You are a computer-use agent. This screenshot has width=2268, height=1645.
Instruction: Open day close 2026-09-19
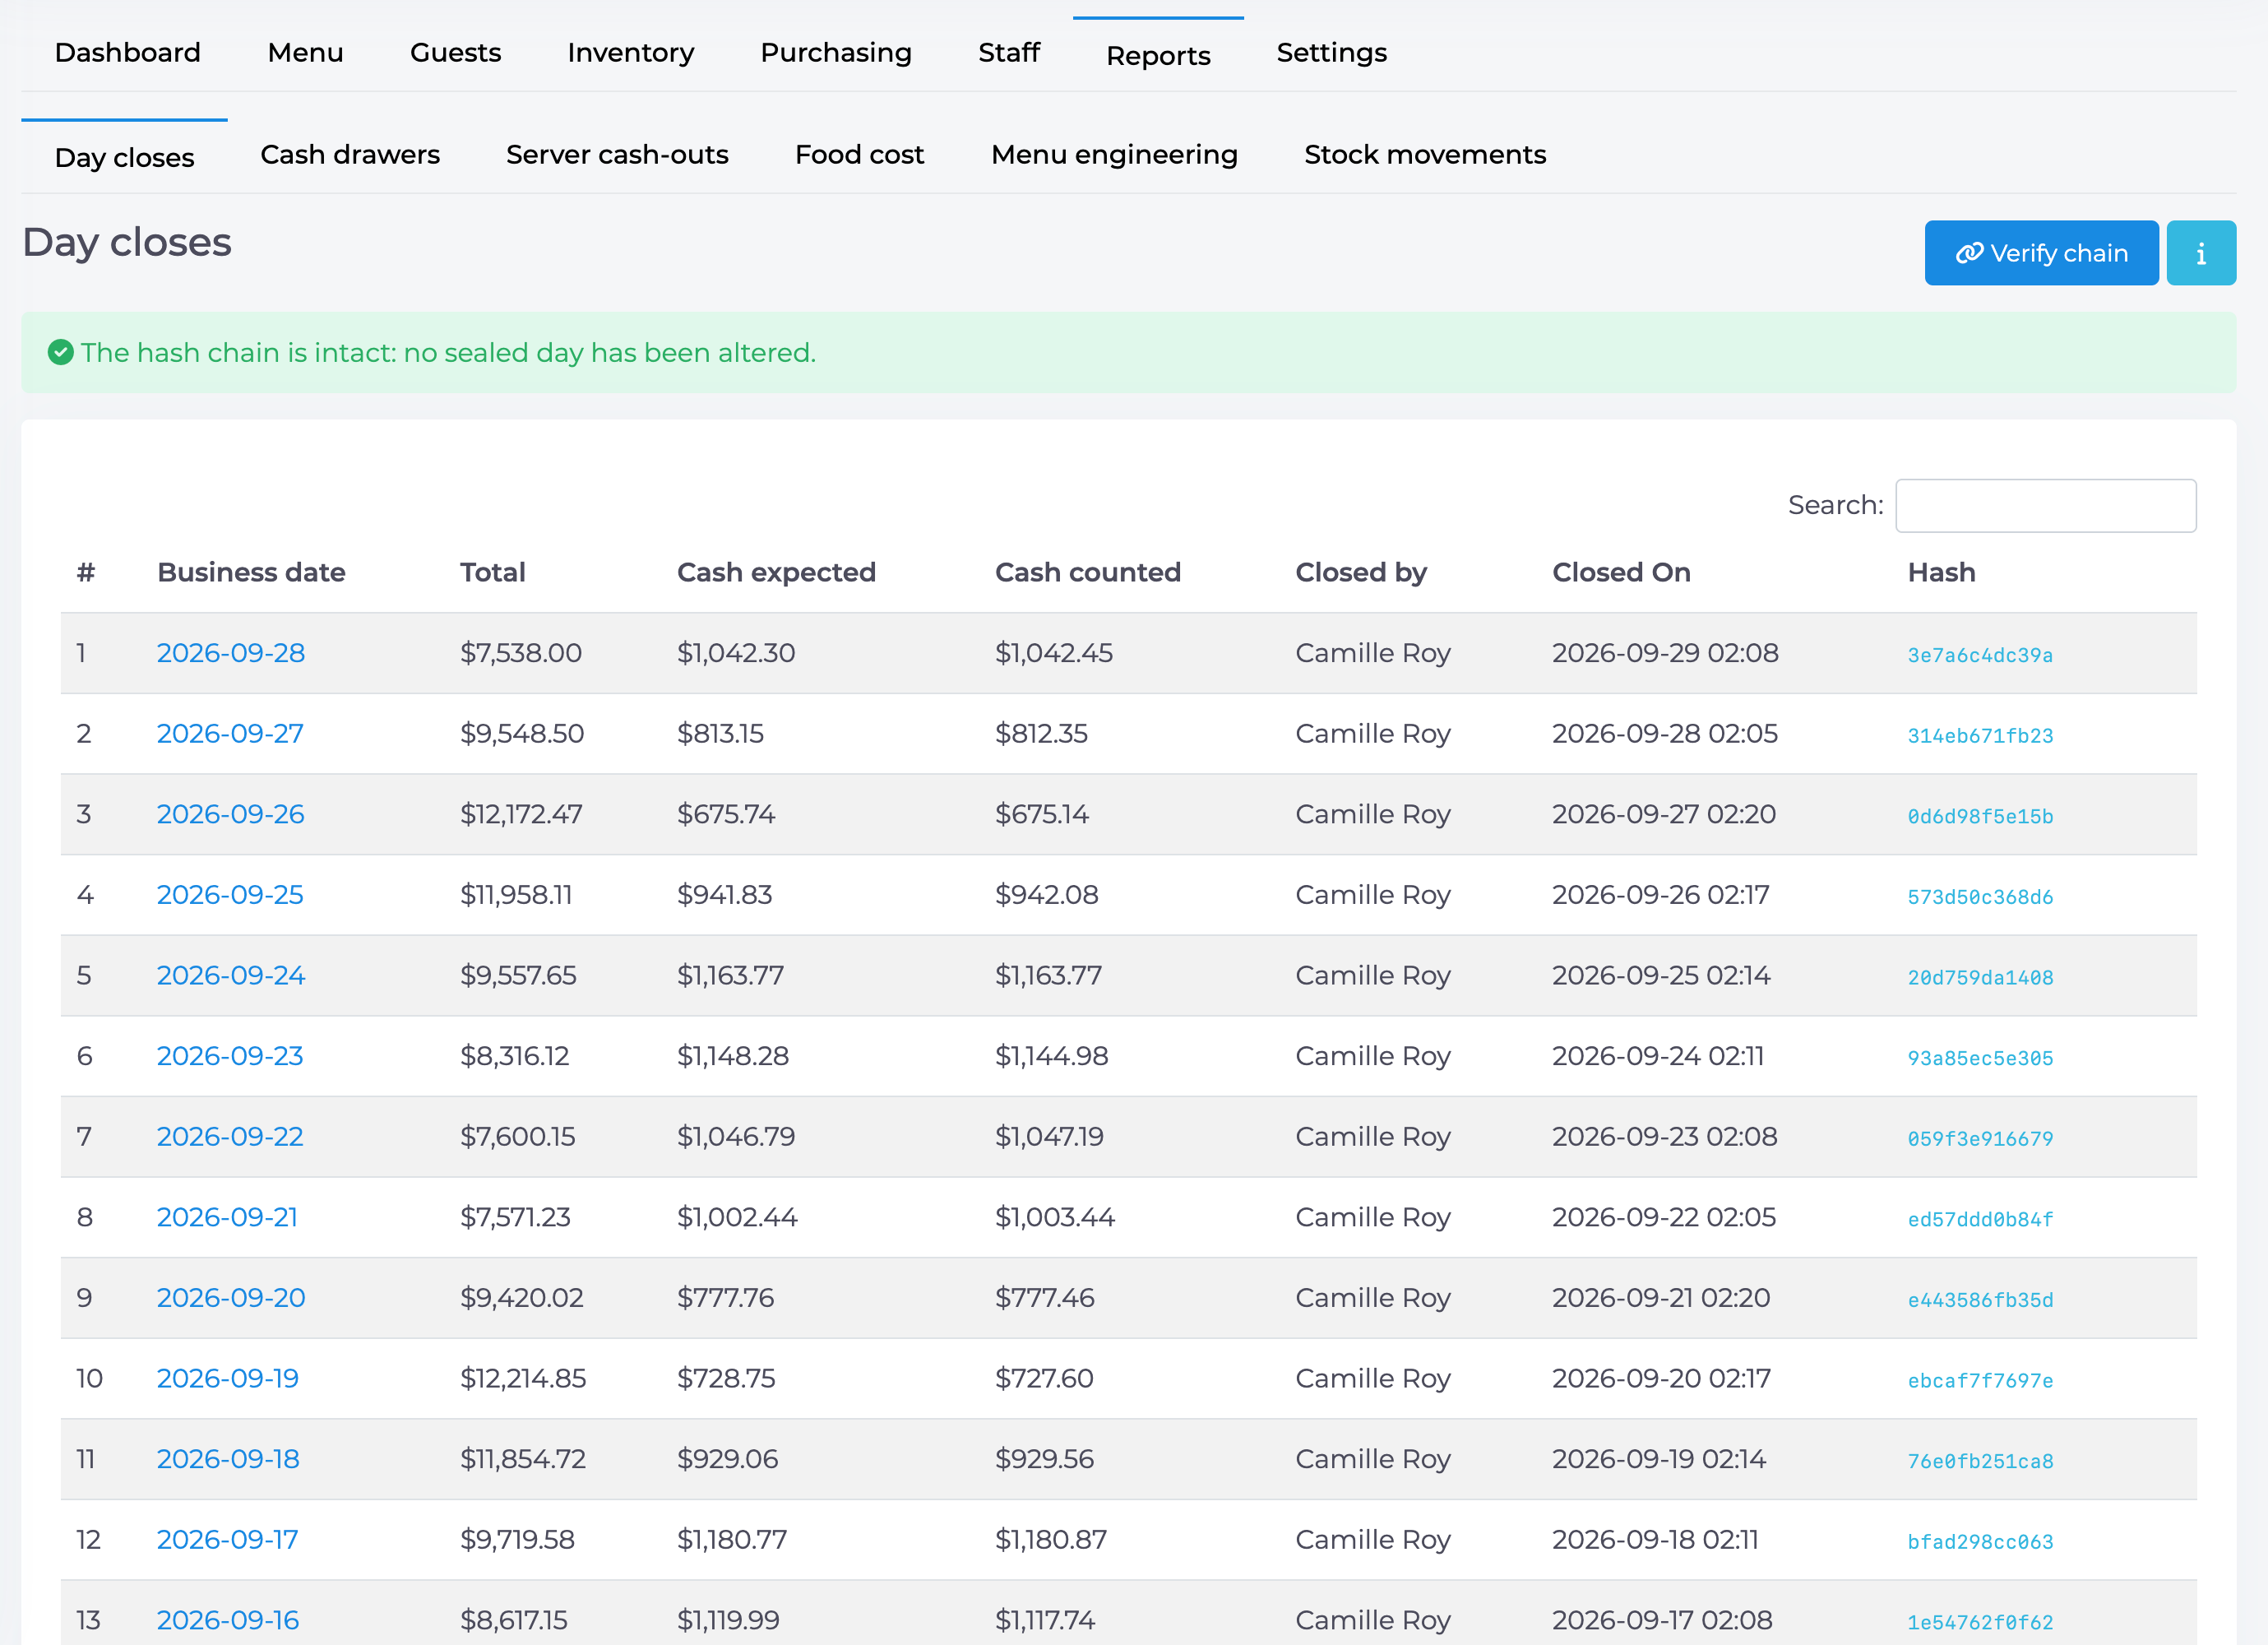(x=228, y=1379)
